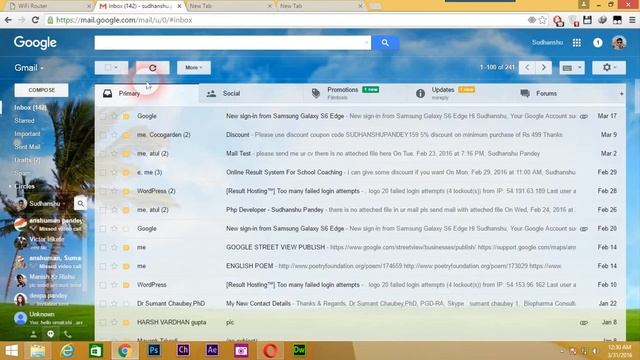Reload the page in Chrome
Screen dimensions: 640x360
(36, 20)
